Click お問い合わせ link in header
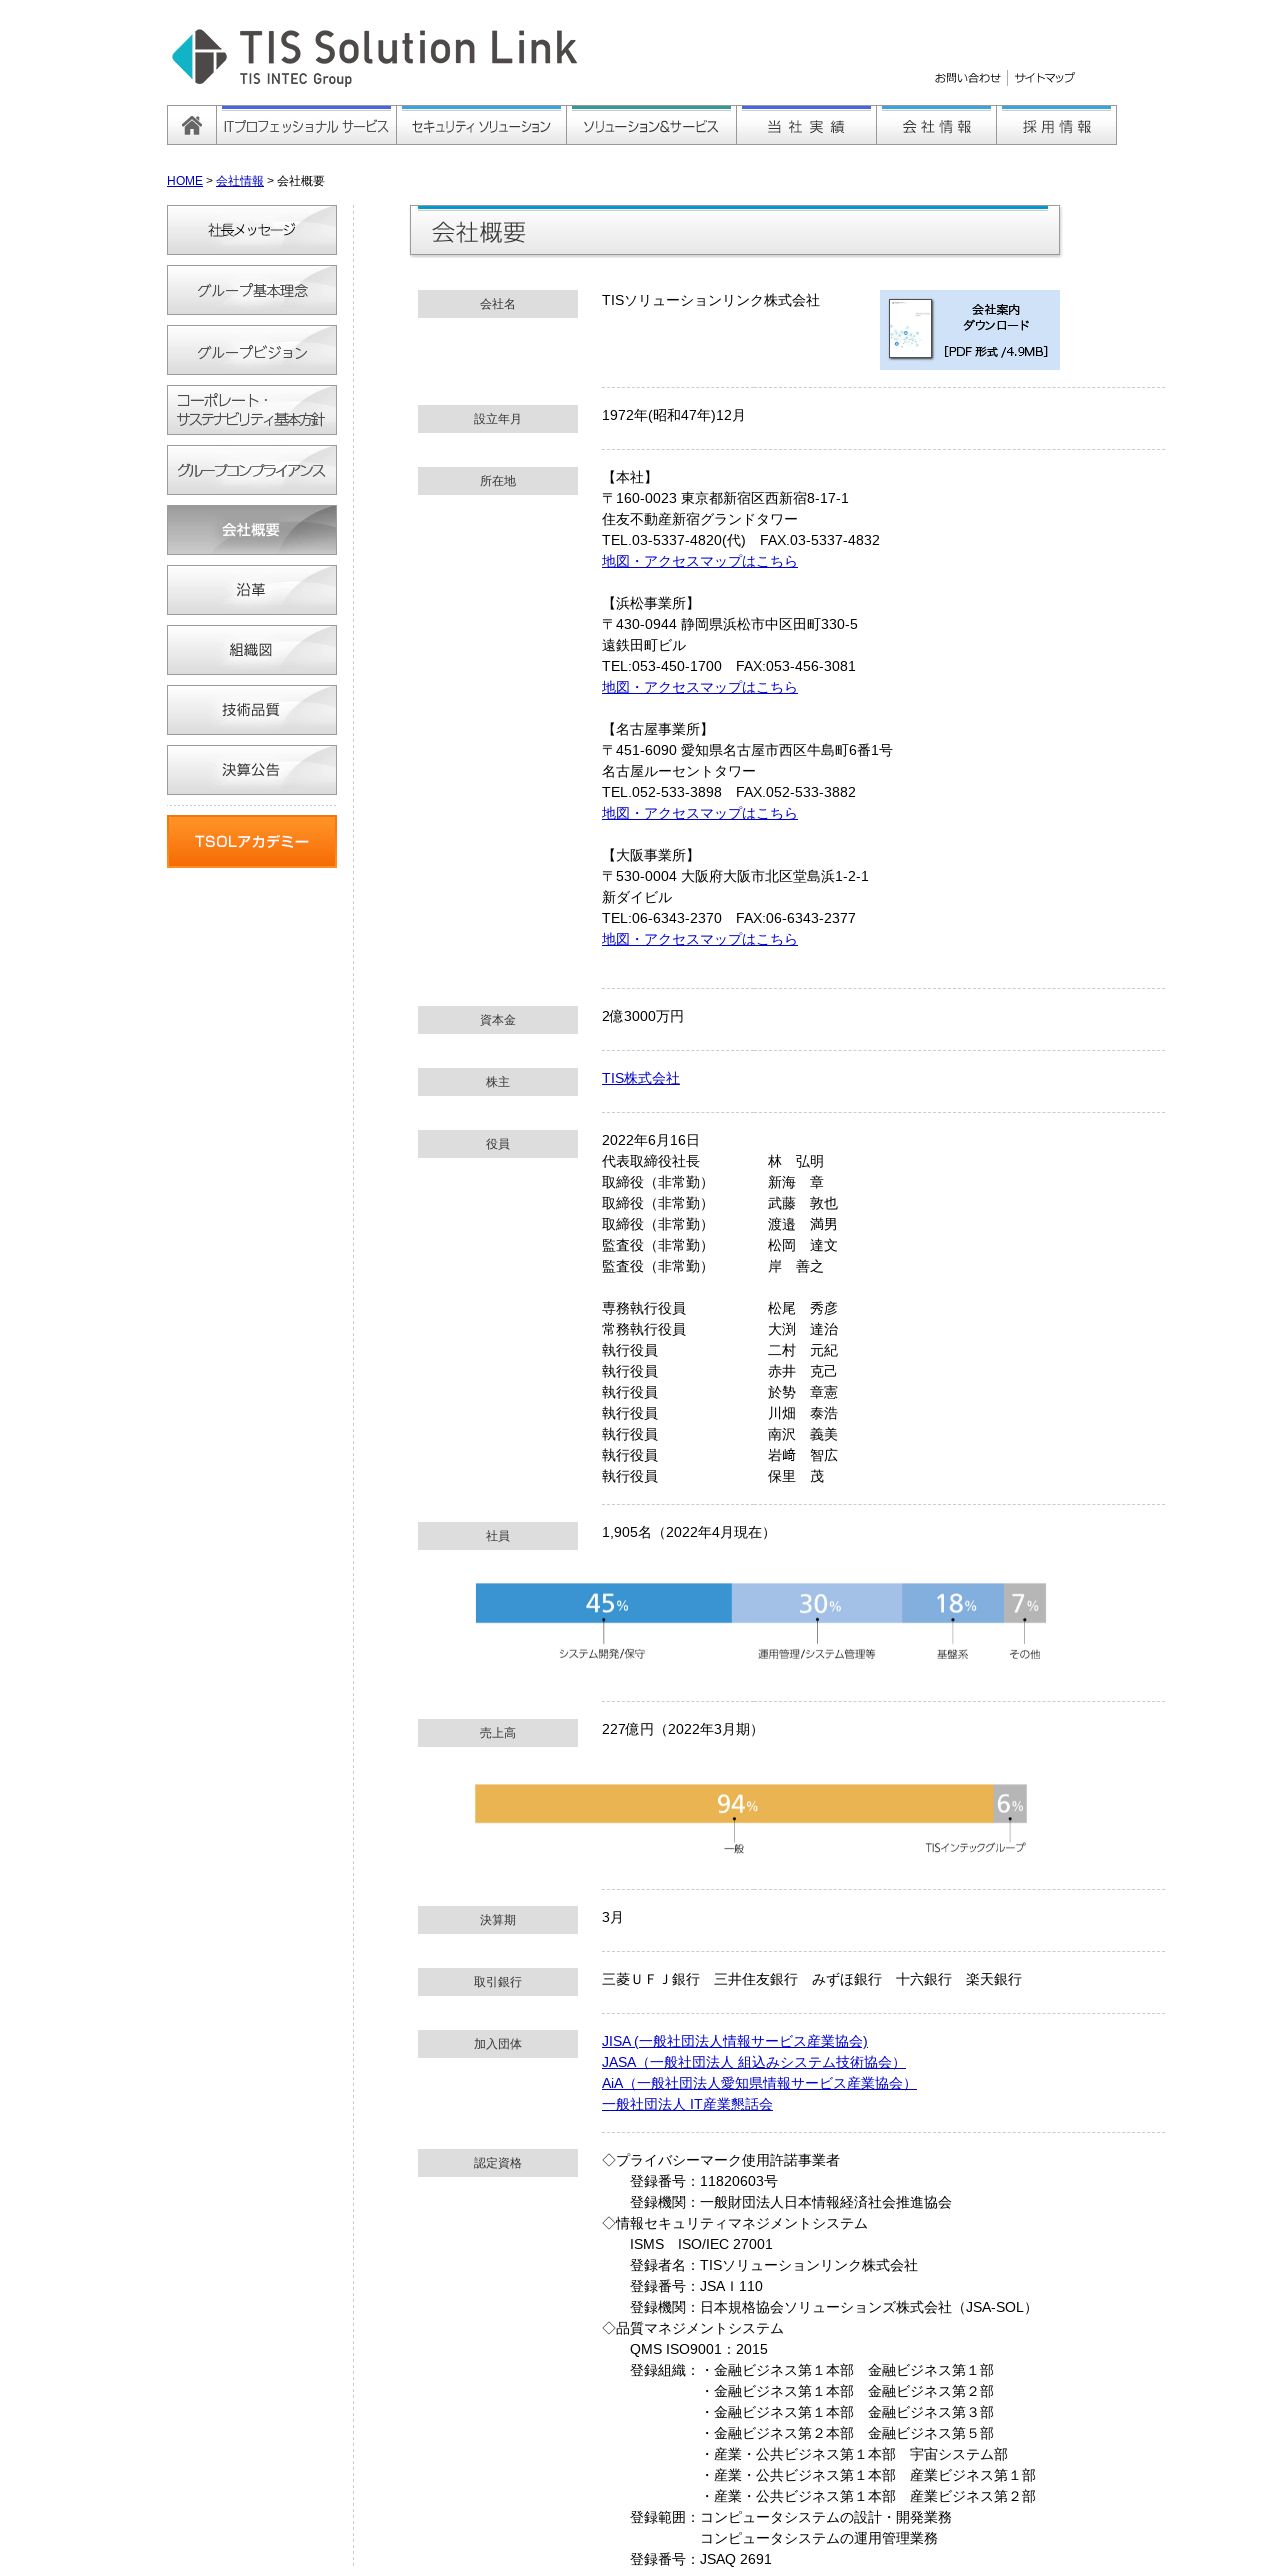Viewport: 1284px width, 2568px height. [967, 78]
